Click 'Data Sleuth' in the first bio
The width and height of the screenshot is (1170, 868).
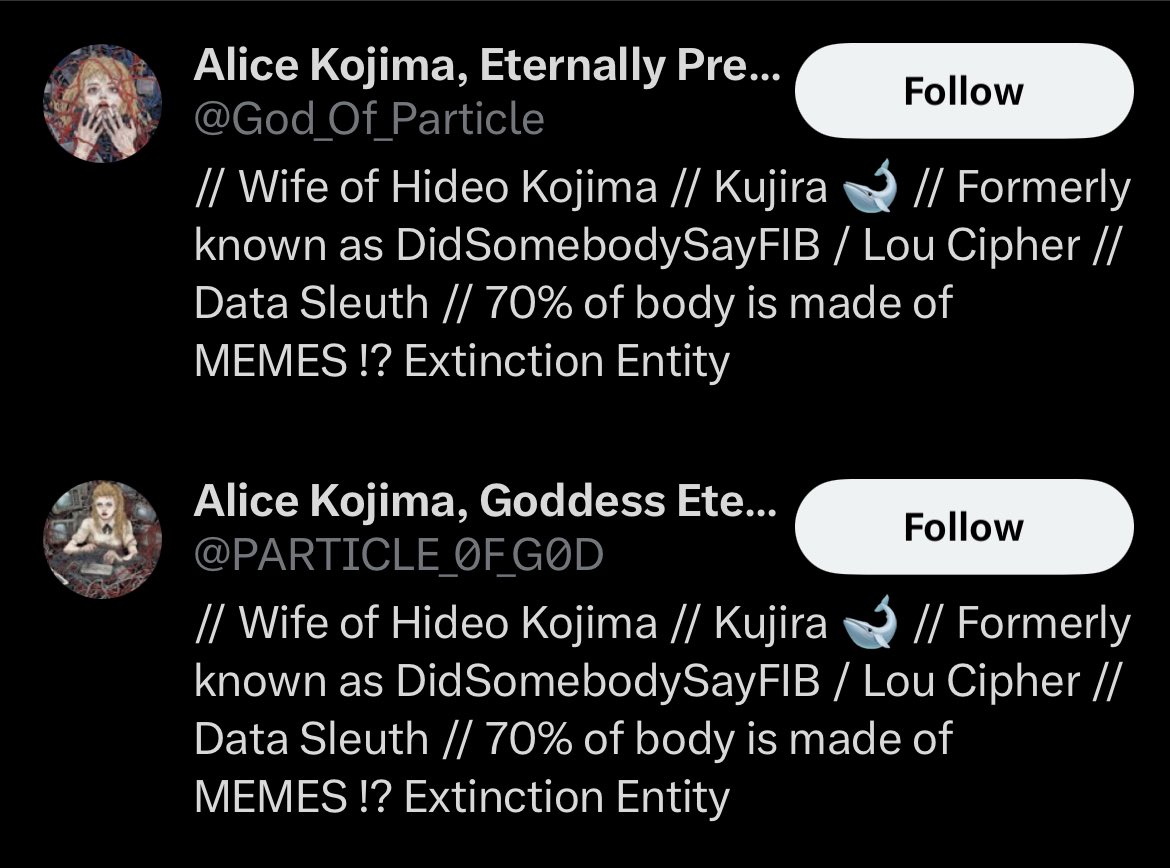pos(311,304)
